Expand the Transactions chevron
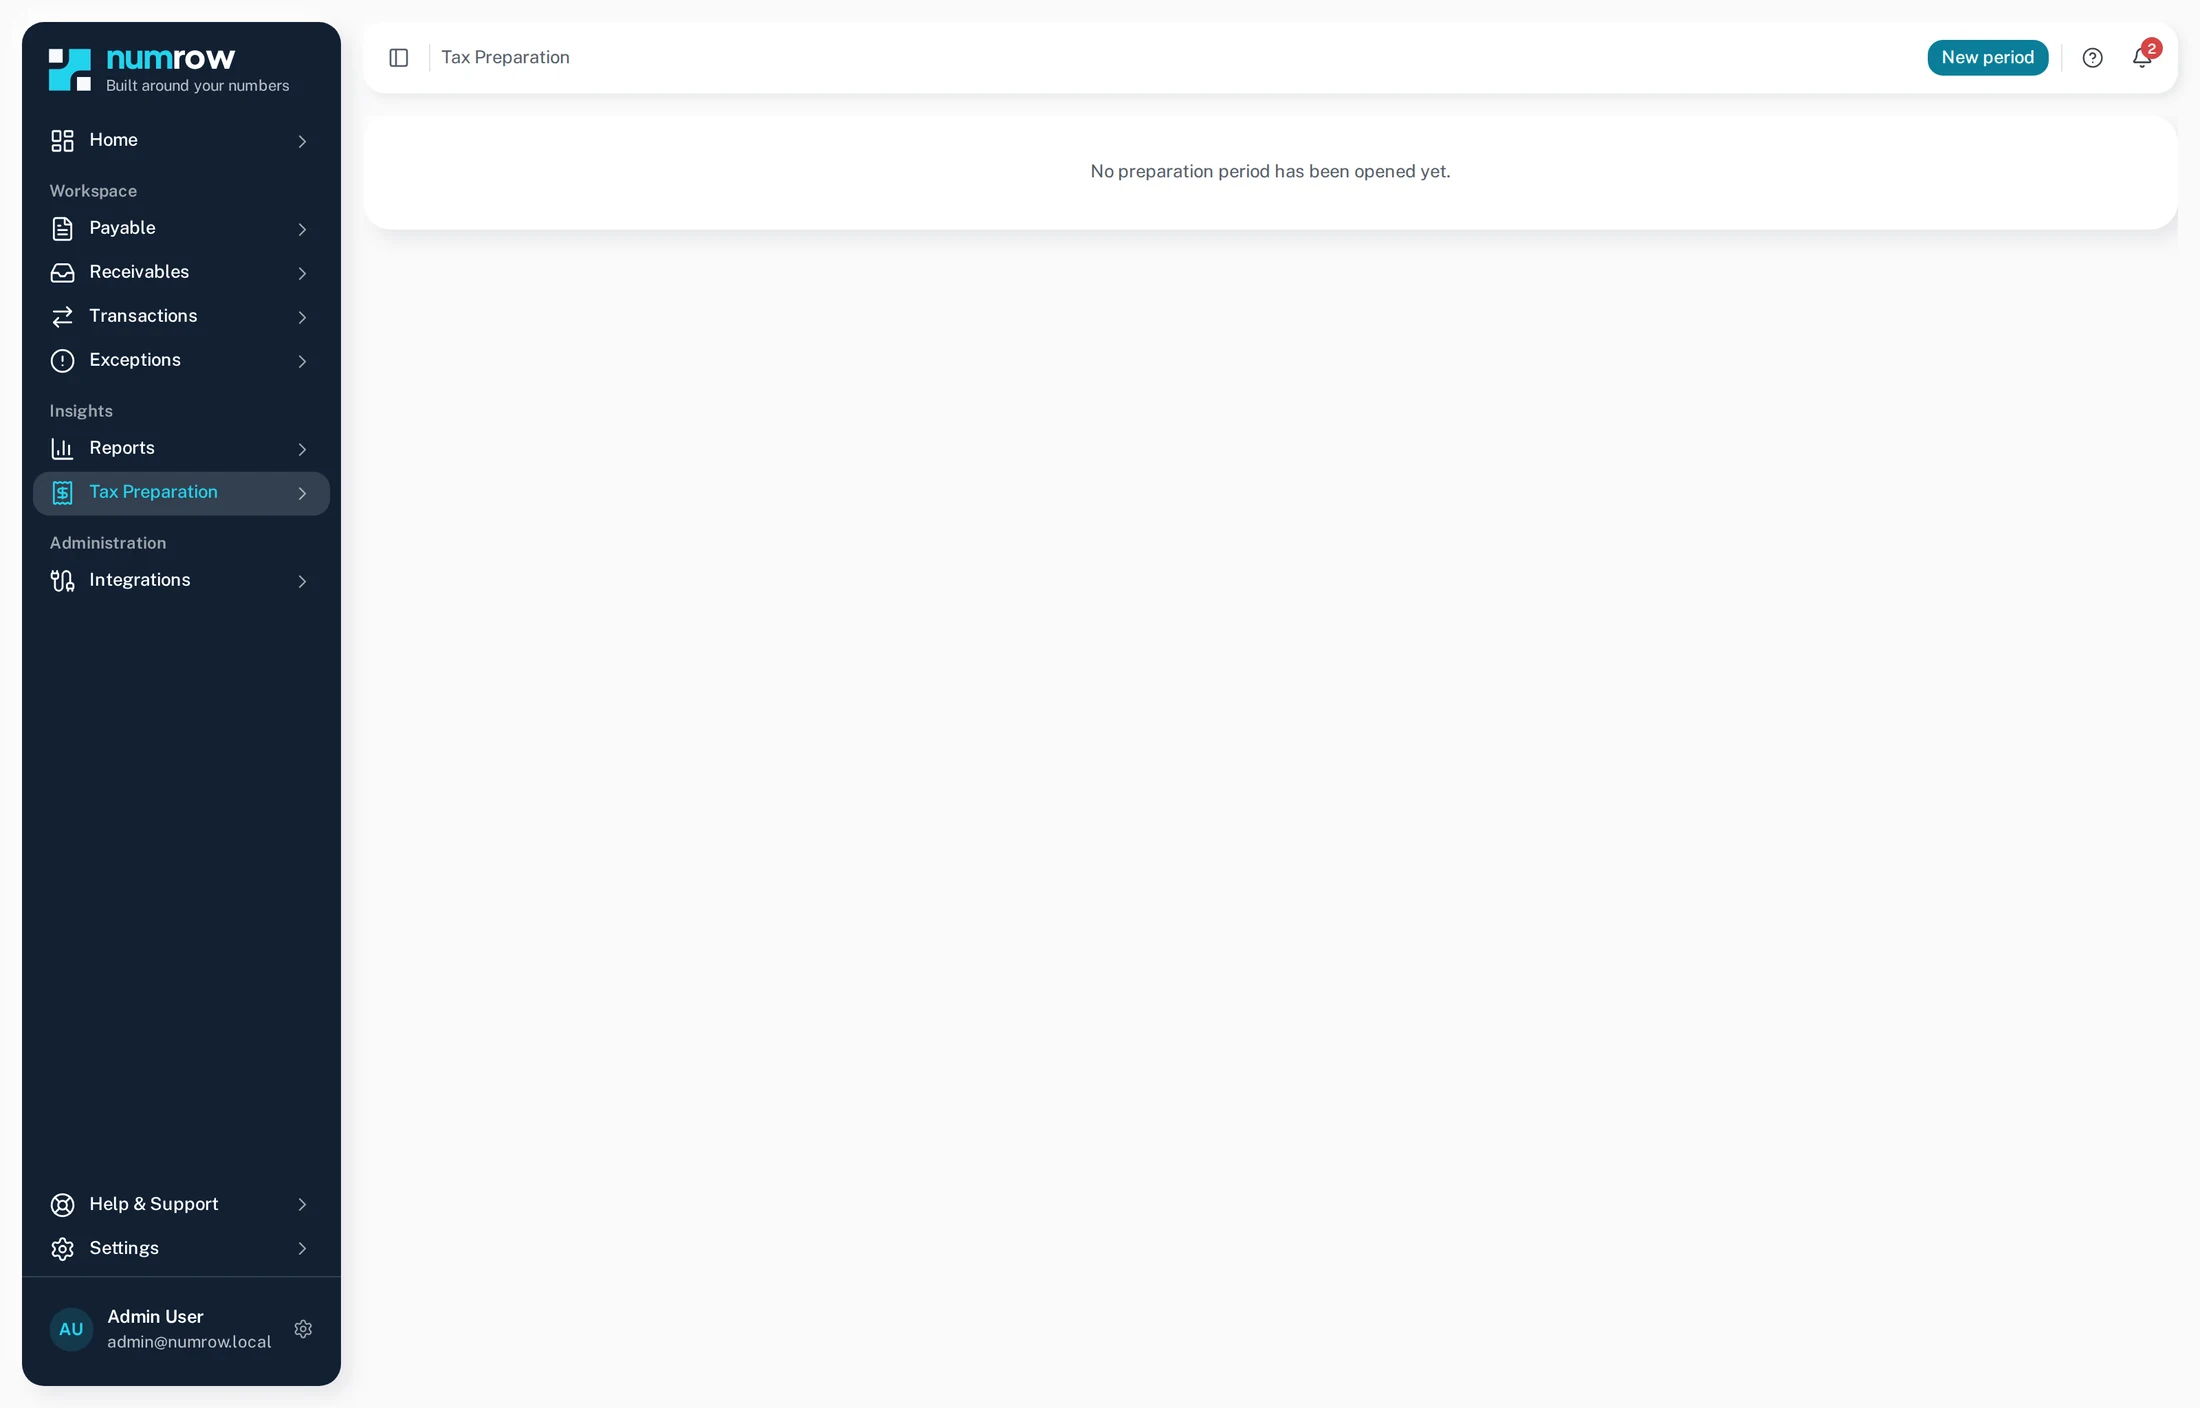 (x=302, y=317)
